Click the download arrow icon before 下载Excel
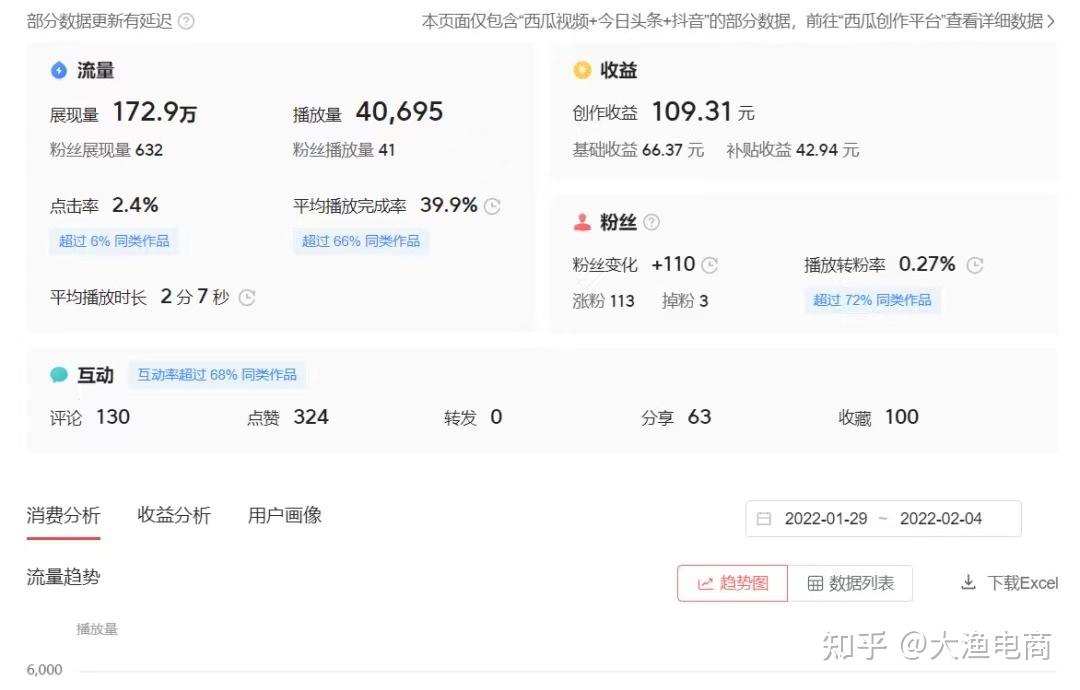The height and width of the screenshot is (690, 1080). click(968, 583)
